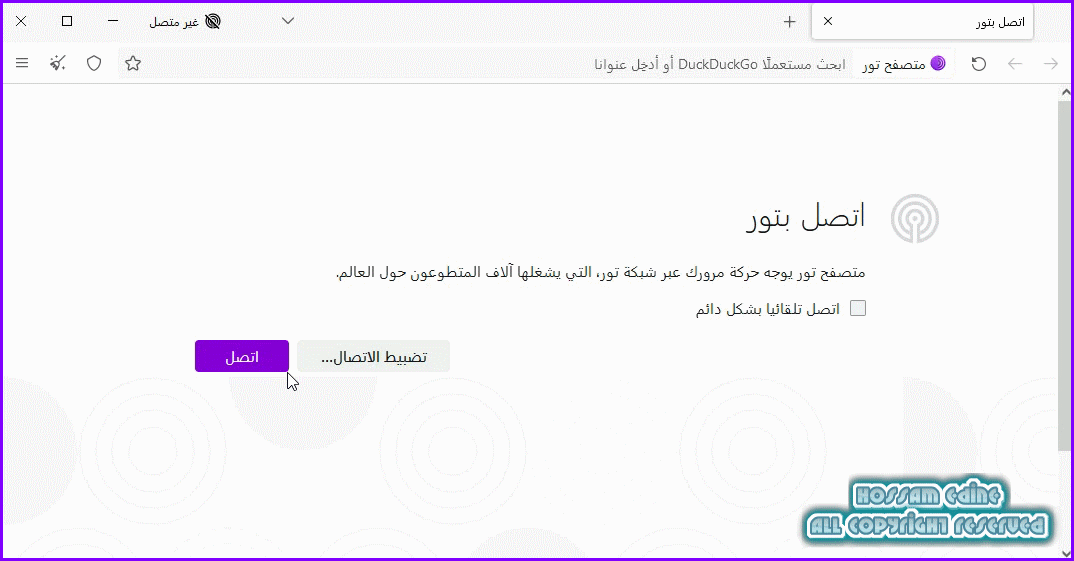This screenshot has width=1074, height=561.
Task: Open the security level shield icon
Action: tap(94, 64)
